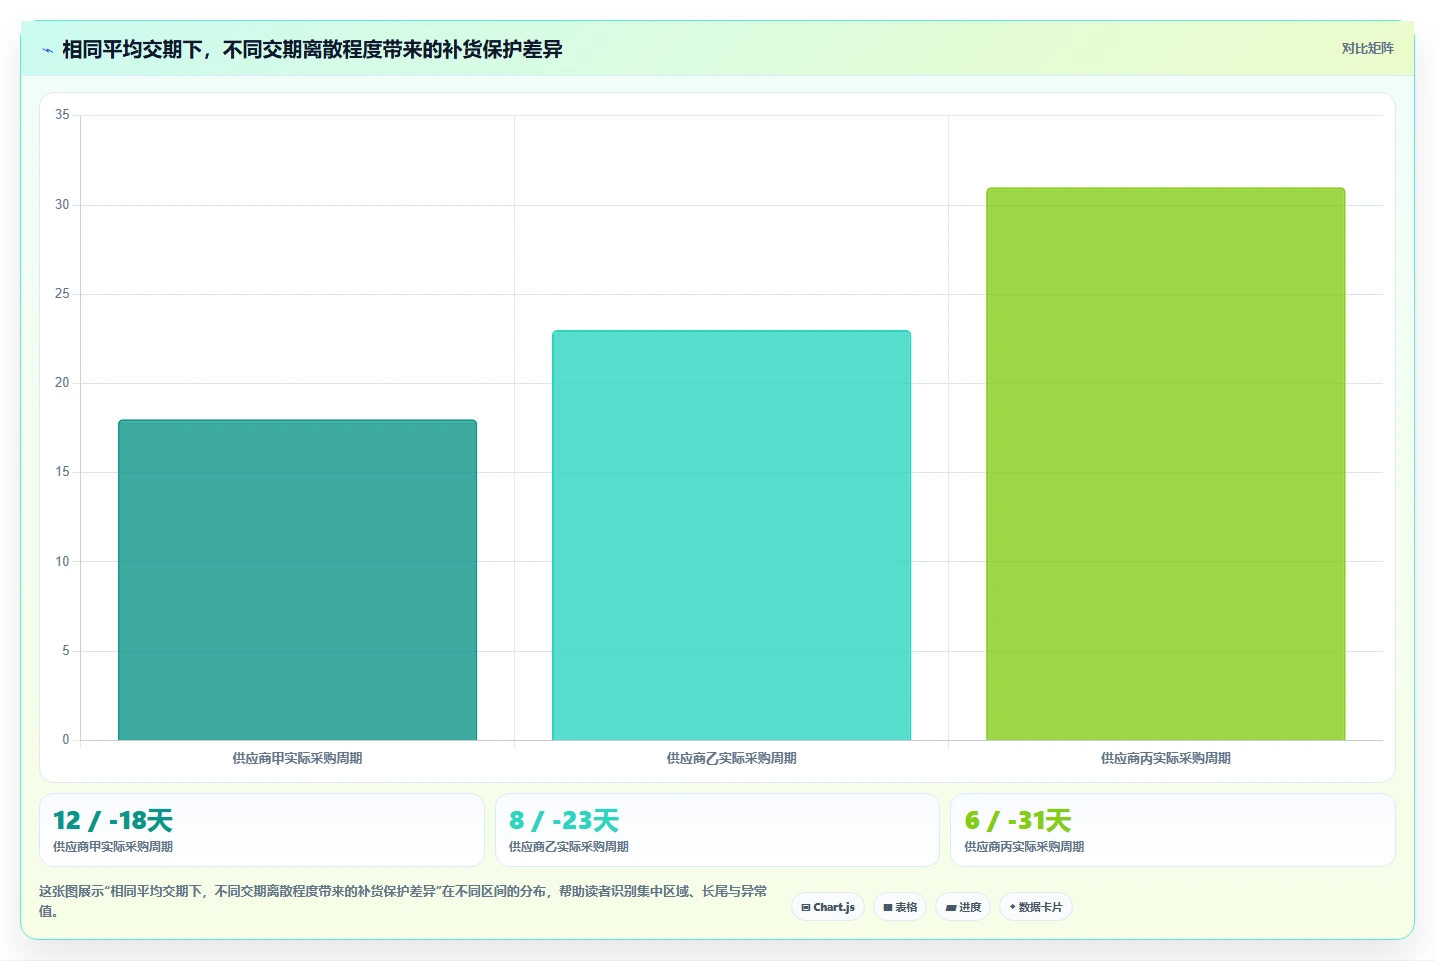Click the small icon before the chart title
This screenshot has width=1435, height=961.
pyautogui.click(x=47, y=50)
